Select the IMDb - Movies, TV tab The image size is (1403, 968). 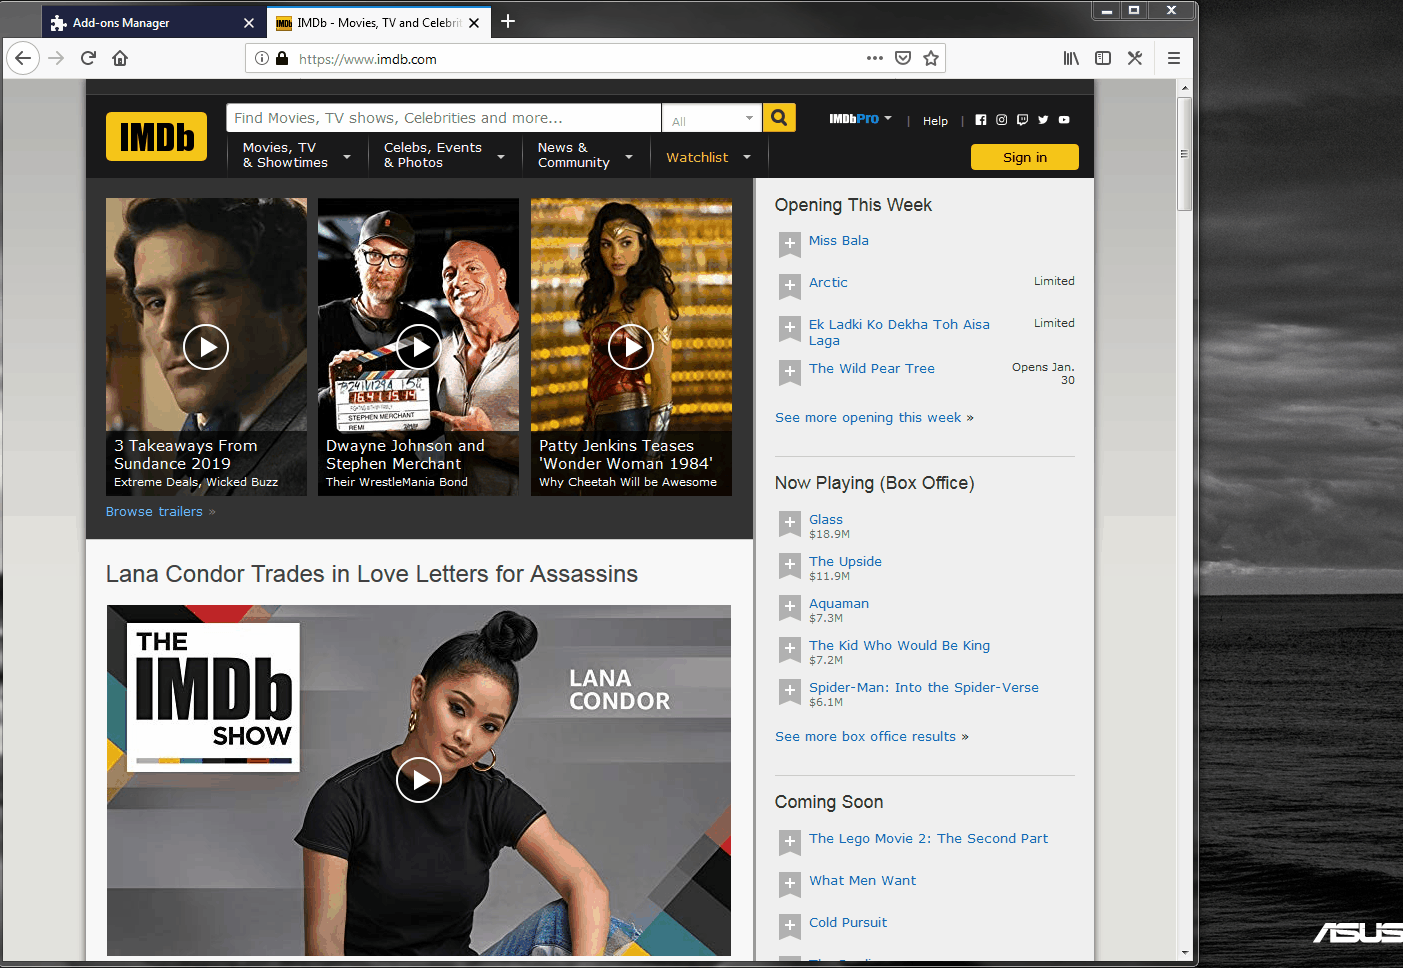click(x=379, y=22)
